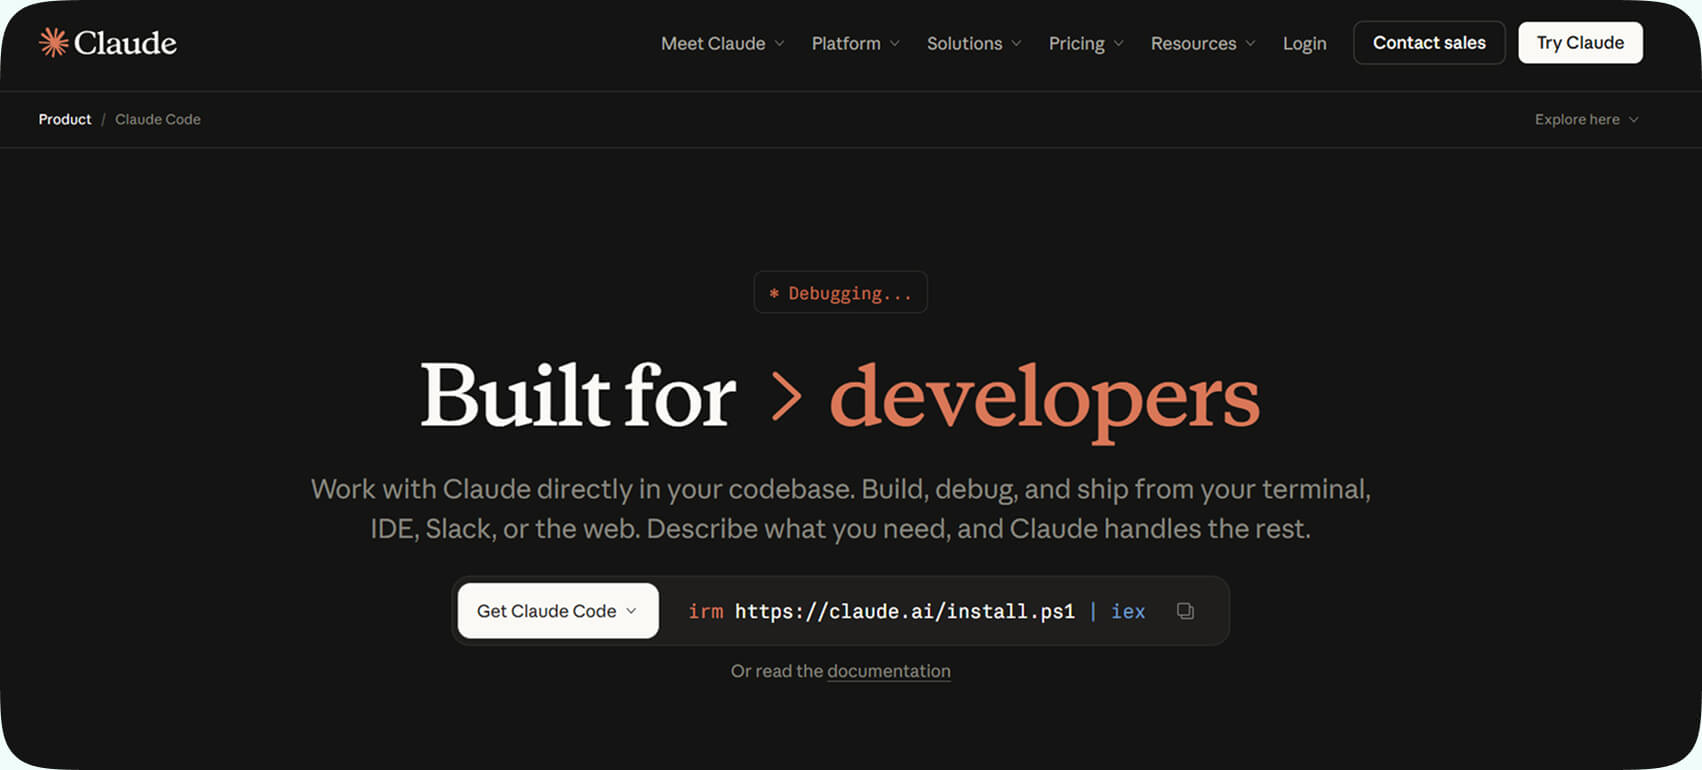Click the Claude Code breadcrumb
The height and width of the screenshot is (770, 1702).
pos(158,119)
